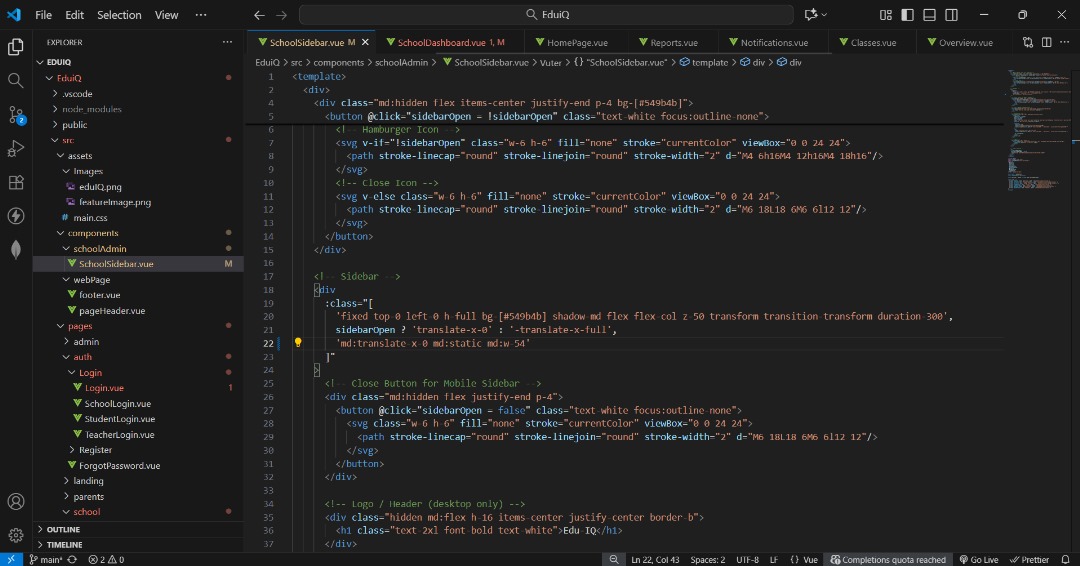Image resolution: width=1080 pixels, height=566 pixels.
Task: Switch to the SchoolDashboard.vue tab
Action: (445, 42)
